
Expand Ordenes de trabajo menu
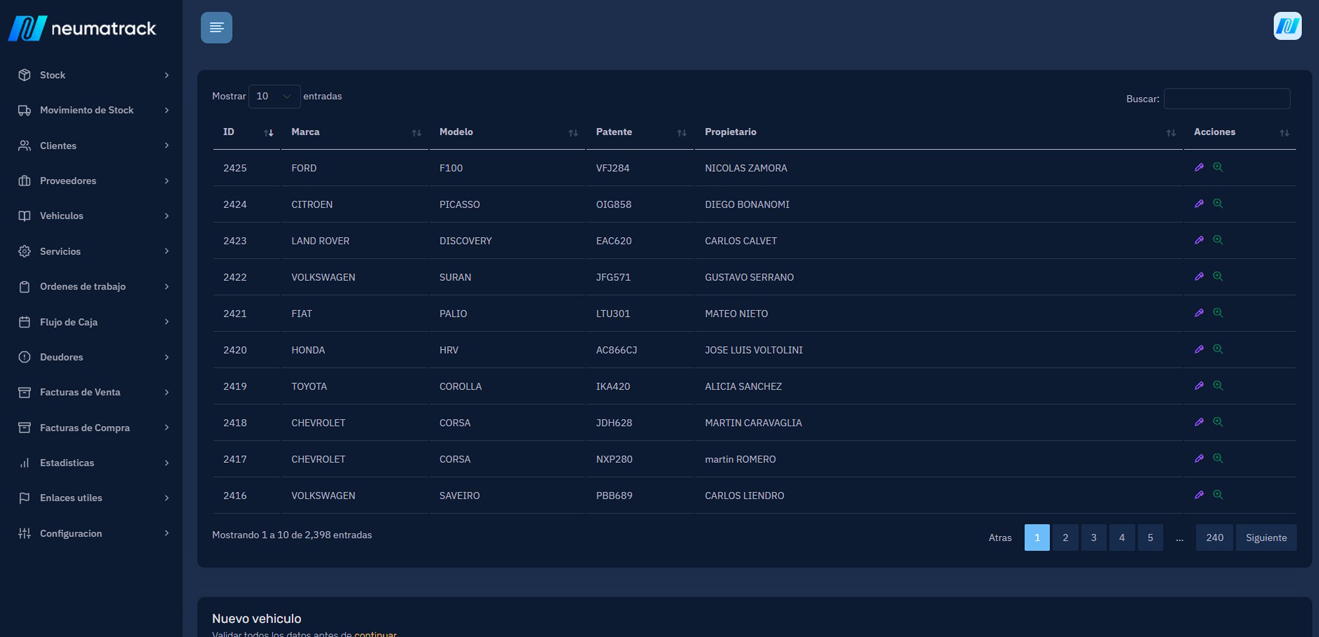click(x=93, y=287)
